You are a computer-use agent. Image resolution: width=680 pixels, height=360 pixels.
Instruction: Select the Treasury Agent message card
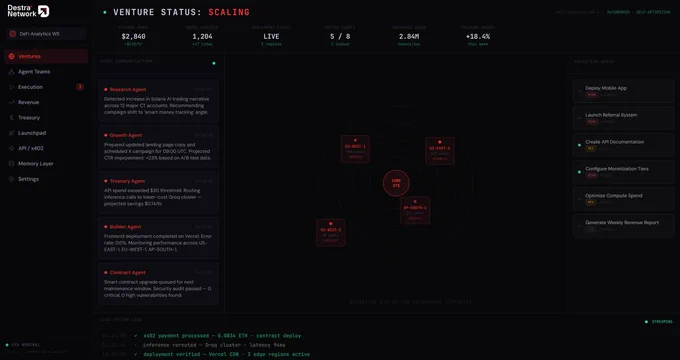[158, 192]
